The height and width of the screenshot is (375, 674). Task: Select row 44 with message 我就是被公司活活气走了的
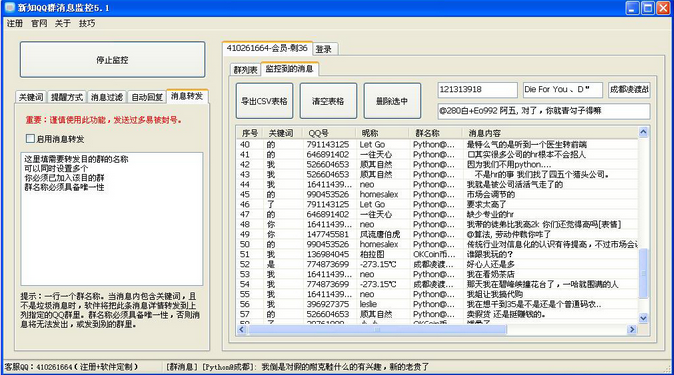(x=438, y=184)
